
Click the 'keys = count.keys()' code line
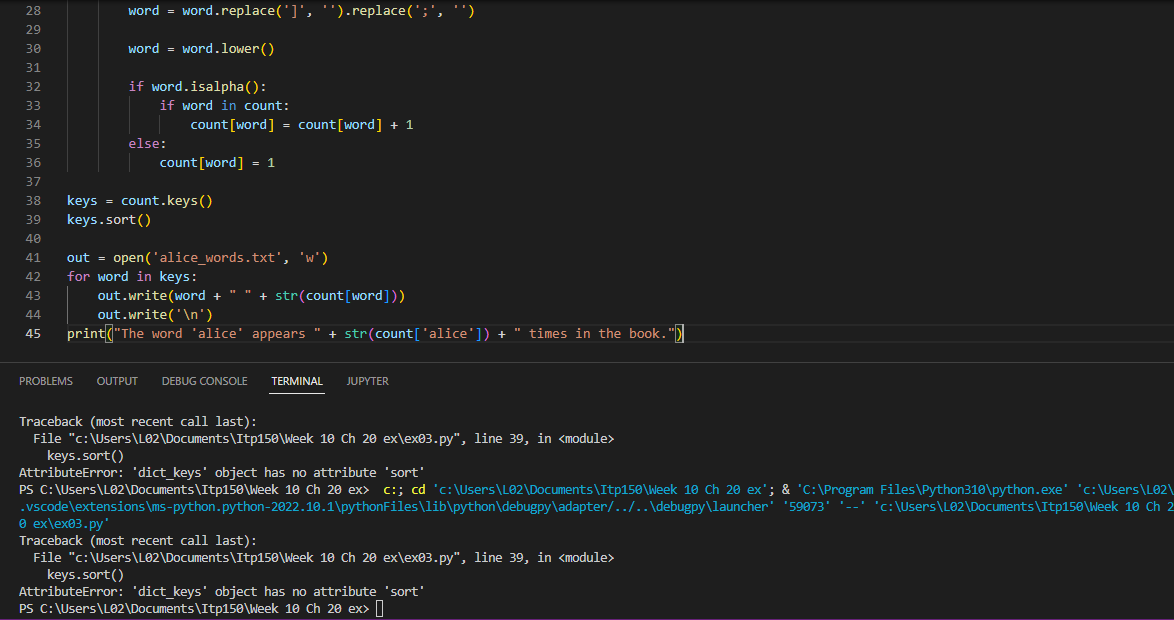click(140, 201)
